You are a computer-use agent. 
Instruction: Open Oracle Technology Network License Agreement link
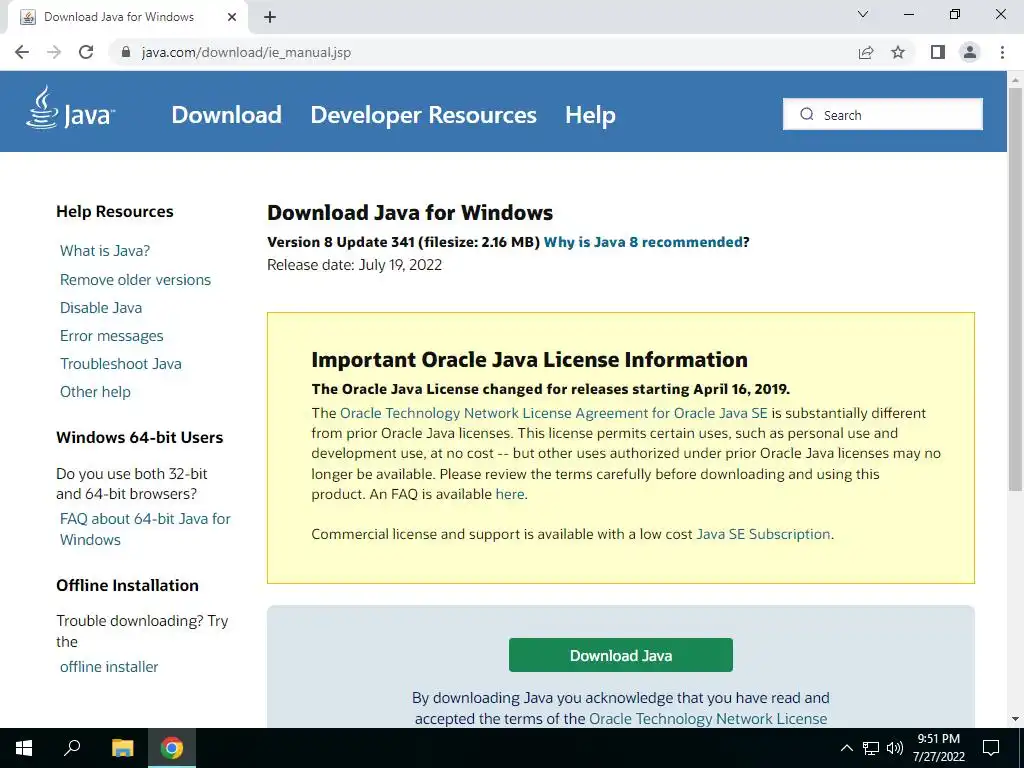554,413
